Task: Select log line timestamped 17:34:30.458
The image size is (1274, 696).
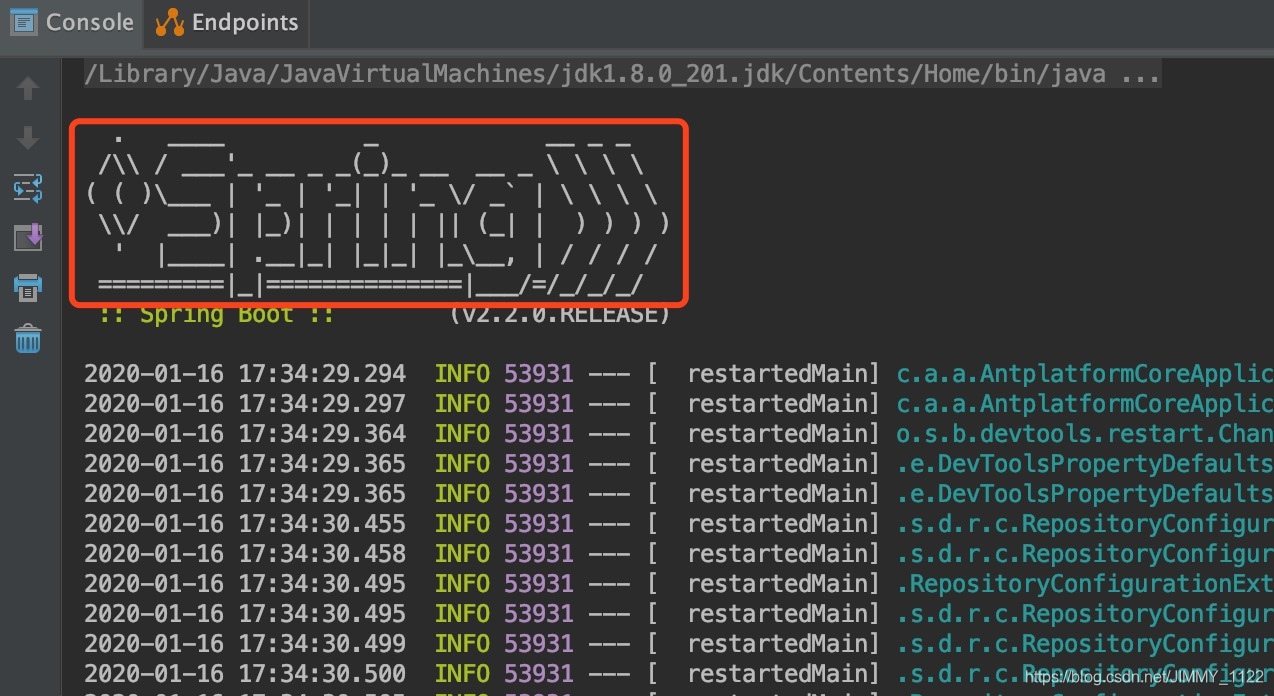Action: coord(679,554)
